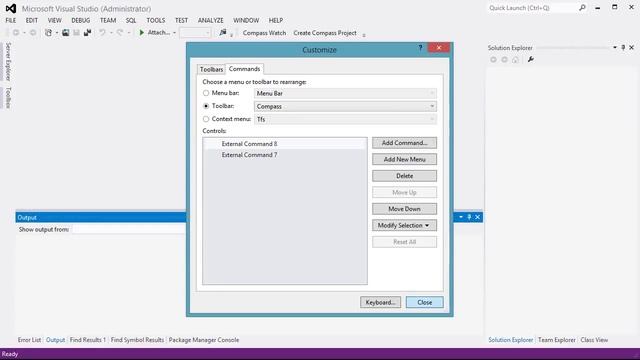Click the Move Down button

[x=404, y=209]
